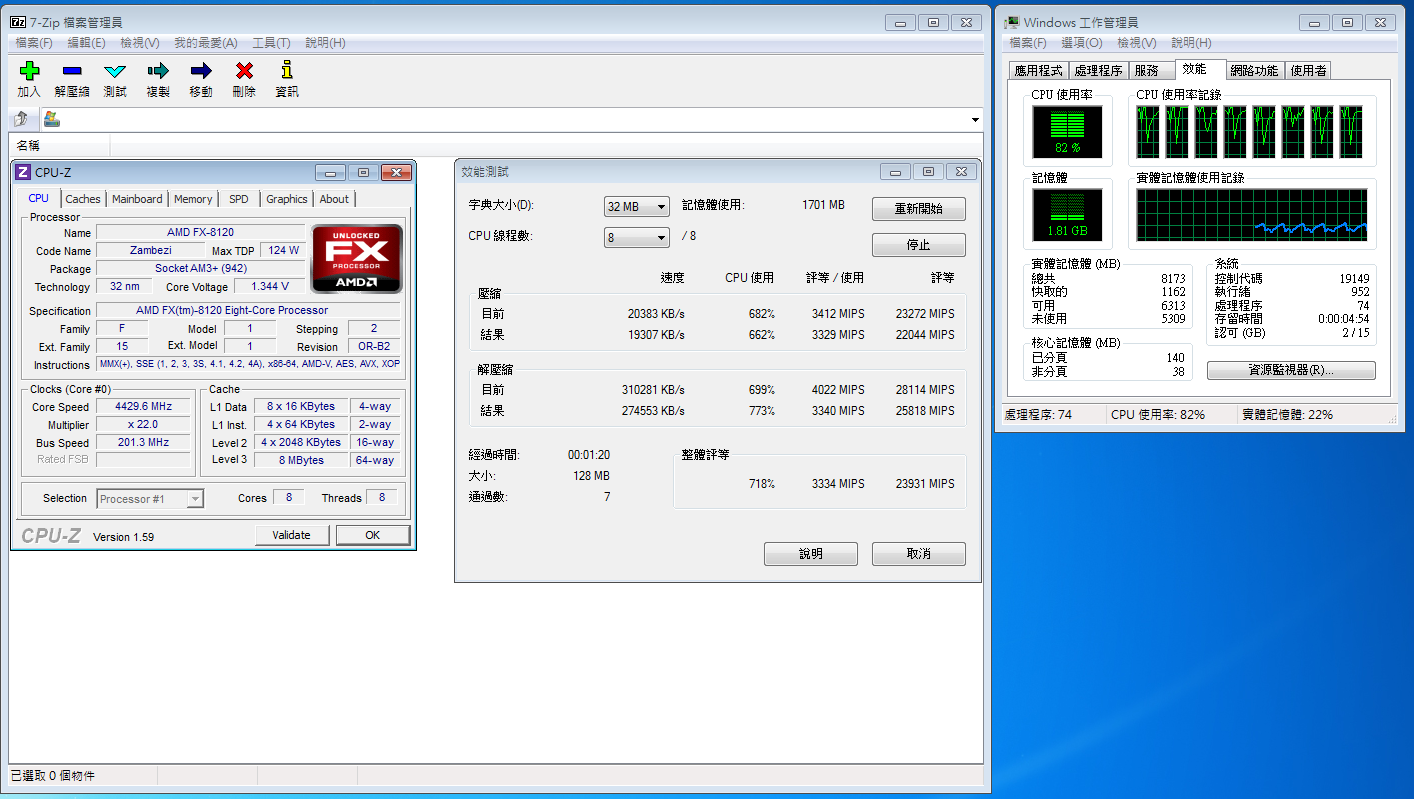Click the 刪除 (Delete) red X icon

point(244,71)
